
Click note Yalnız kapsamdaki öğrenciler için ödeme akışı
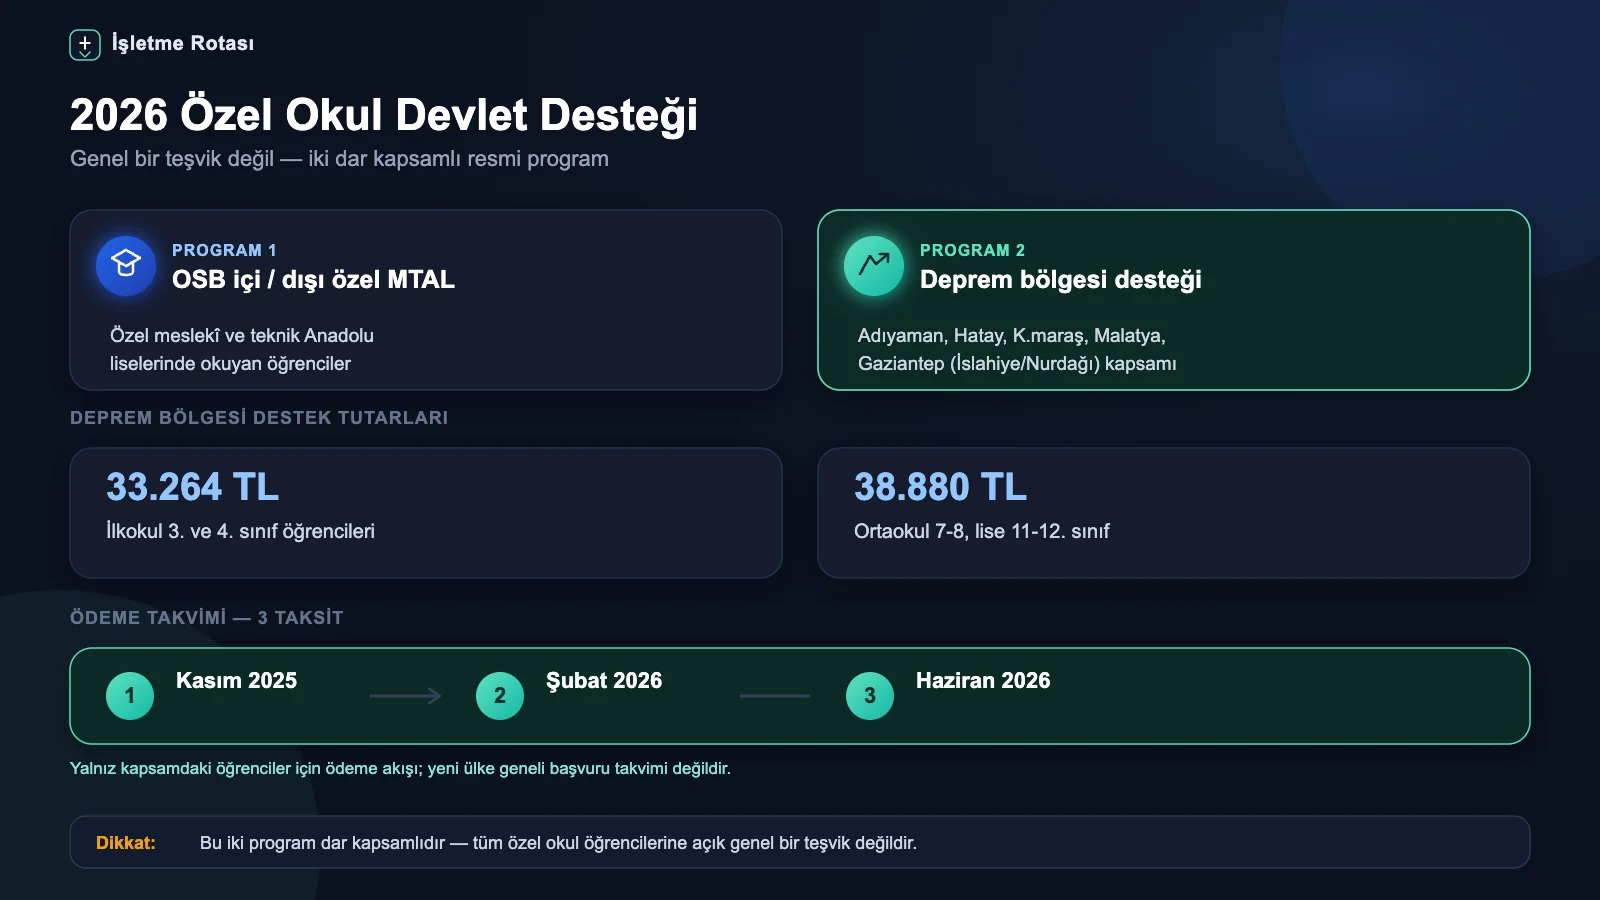tap(246, 769)
